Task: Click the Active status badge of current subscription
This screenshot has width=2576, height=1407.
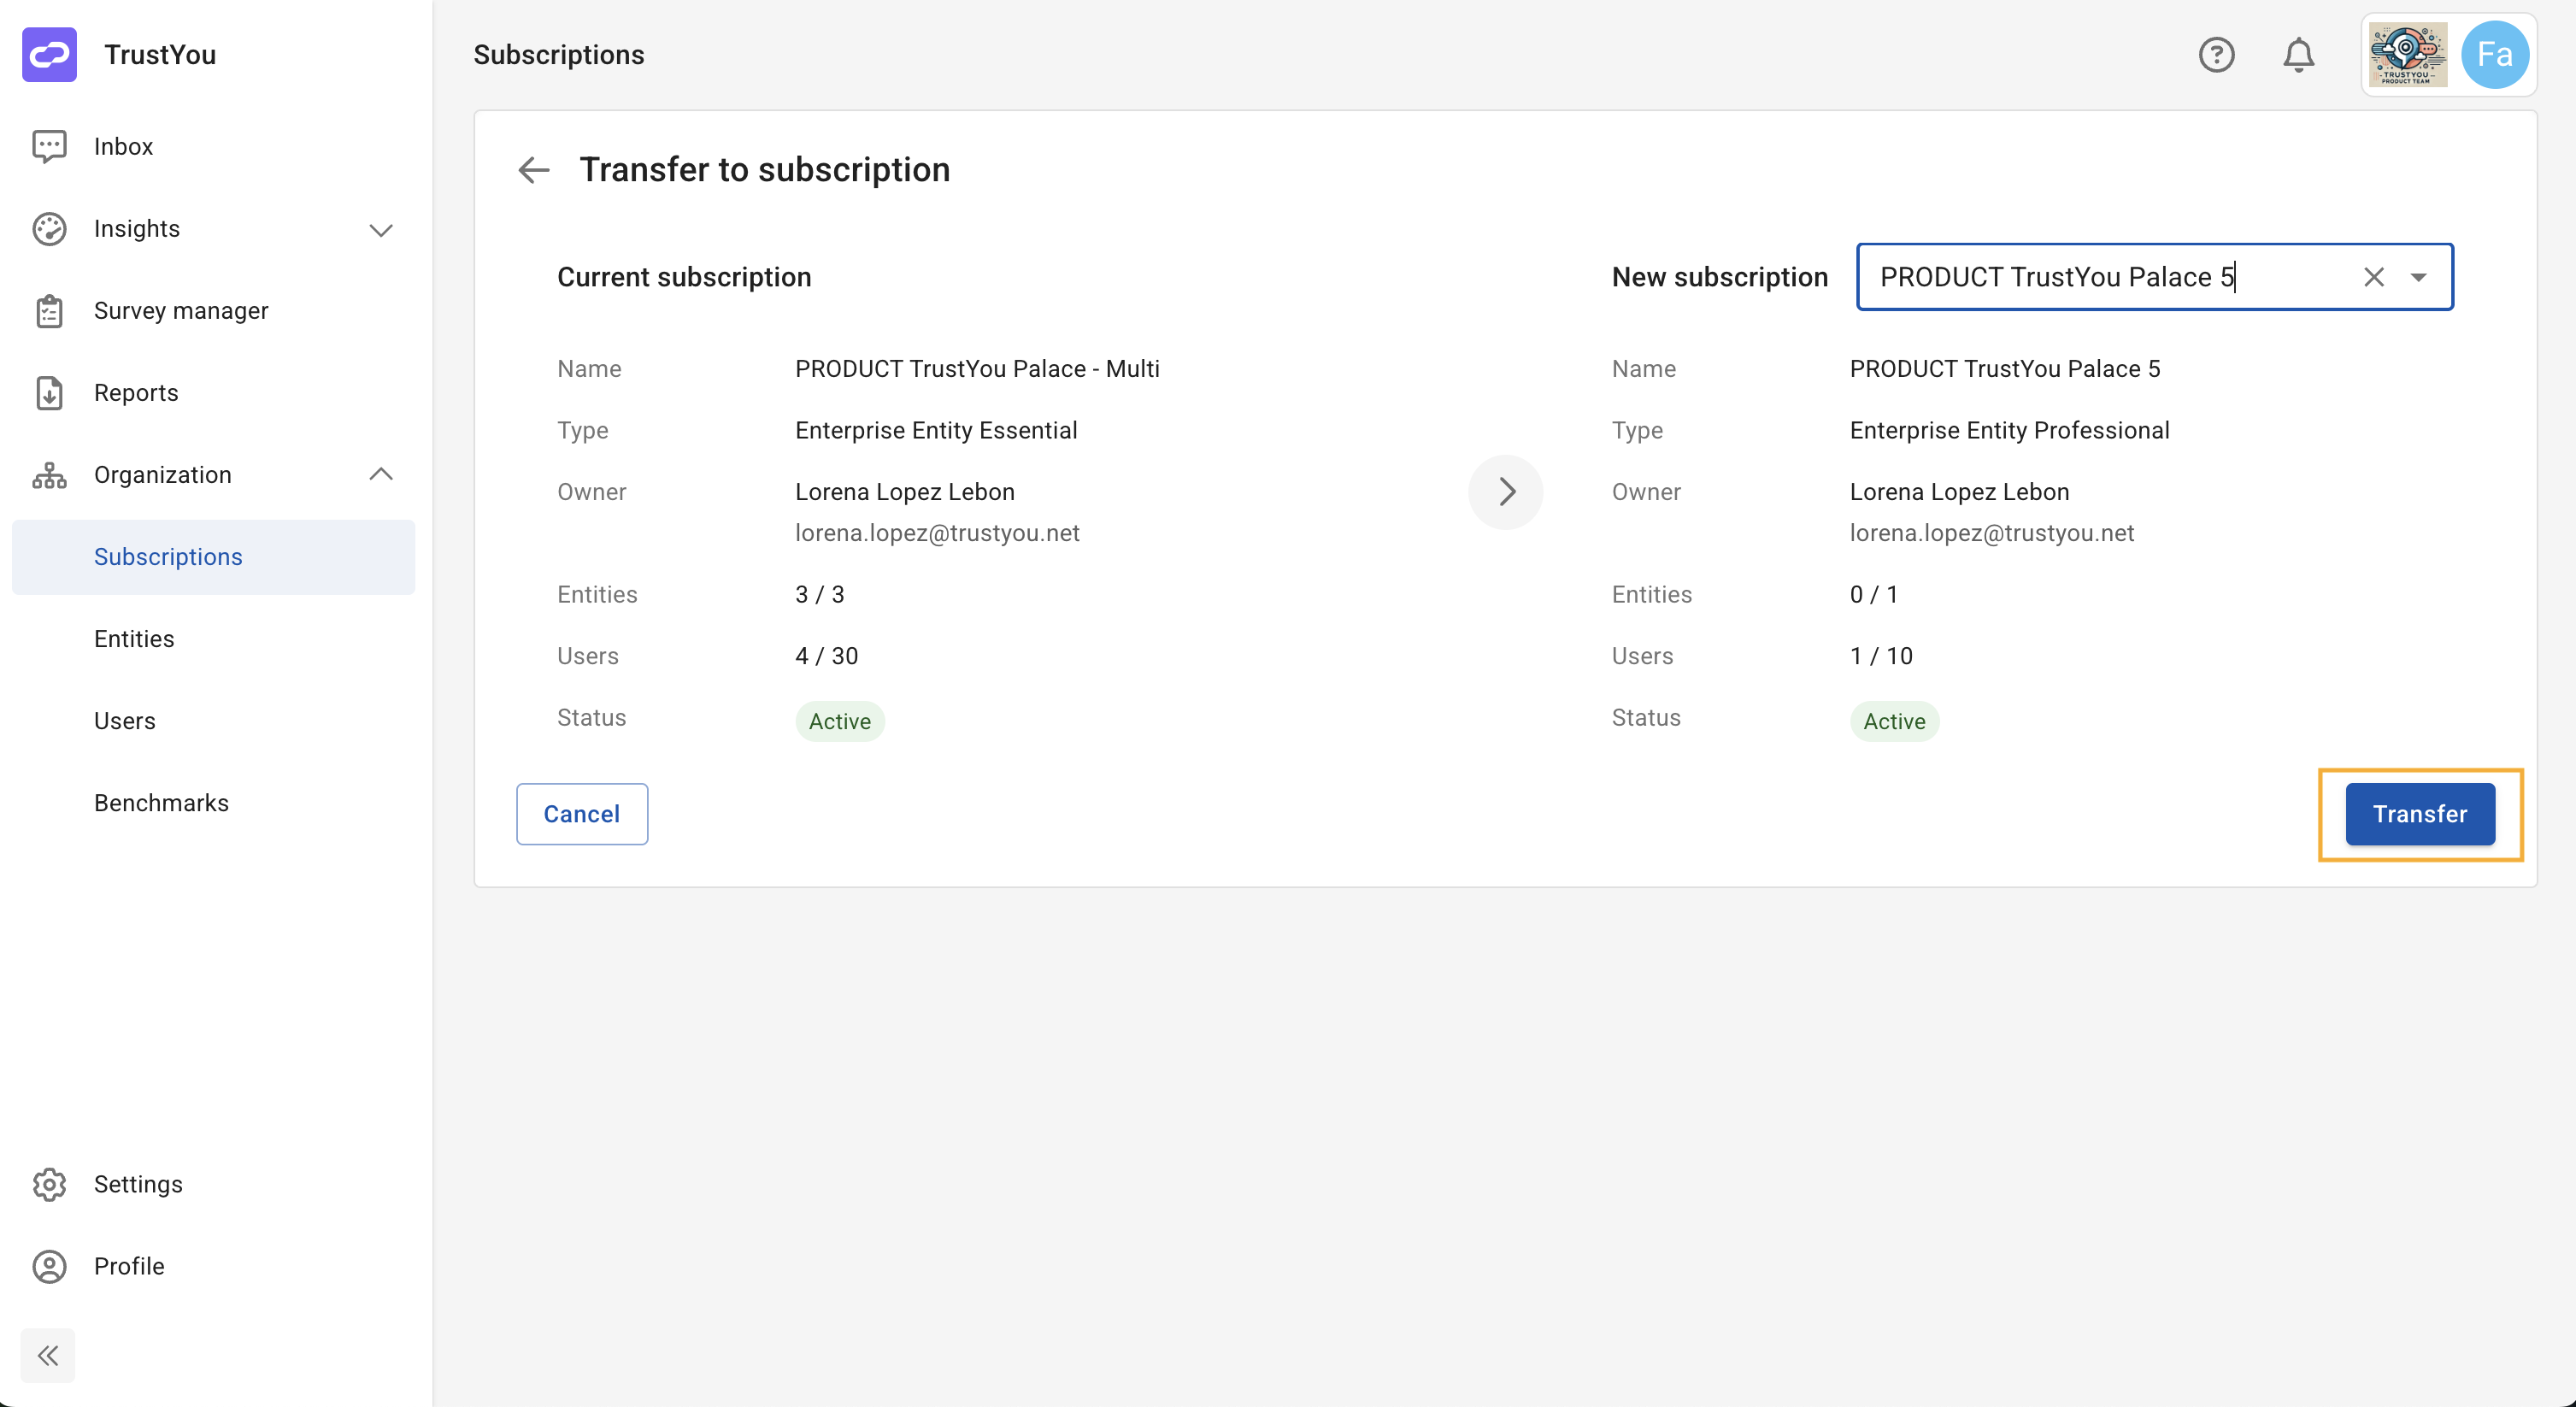Action: (840, 721)
